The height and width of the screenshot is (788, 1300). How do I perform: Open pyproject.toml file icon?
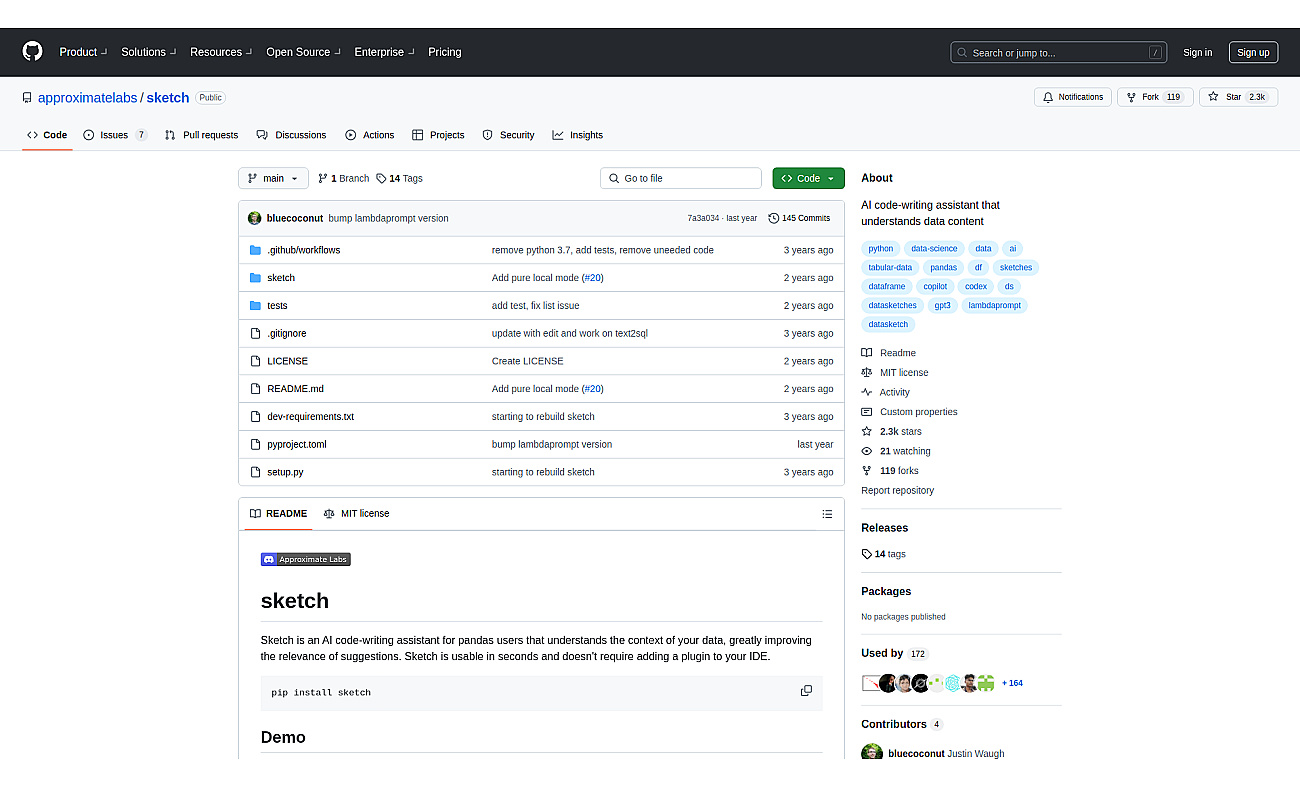256,444
